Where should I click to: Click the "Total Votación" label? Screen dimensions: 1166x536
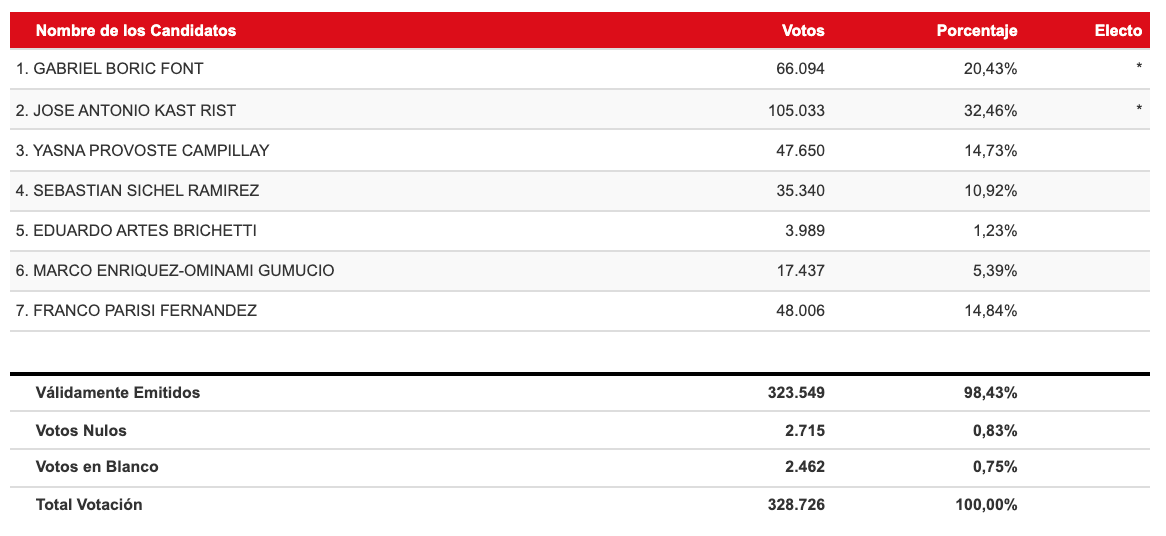click(89, 505)
